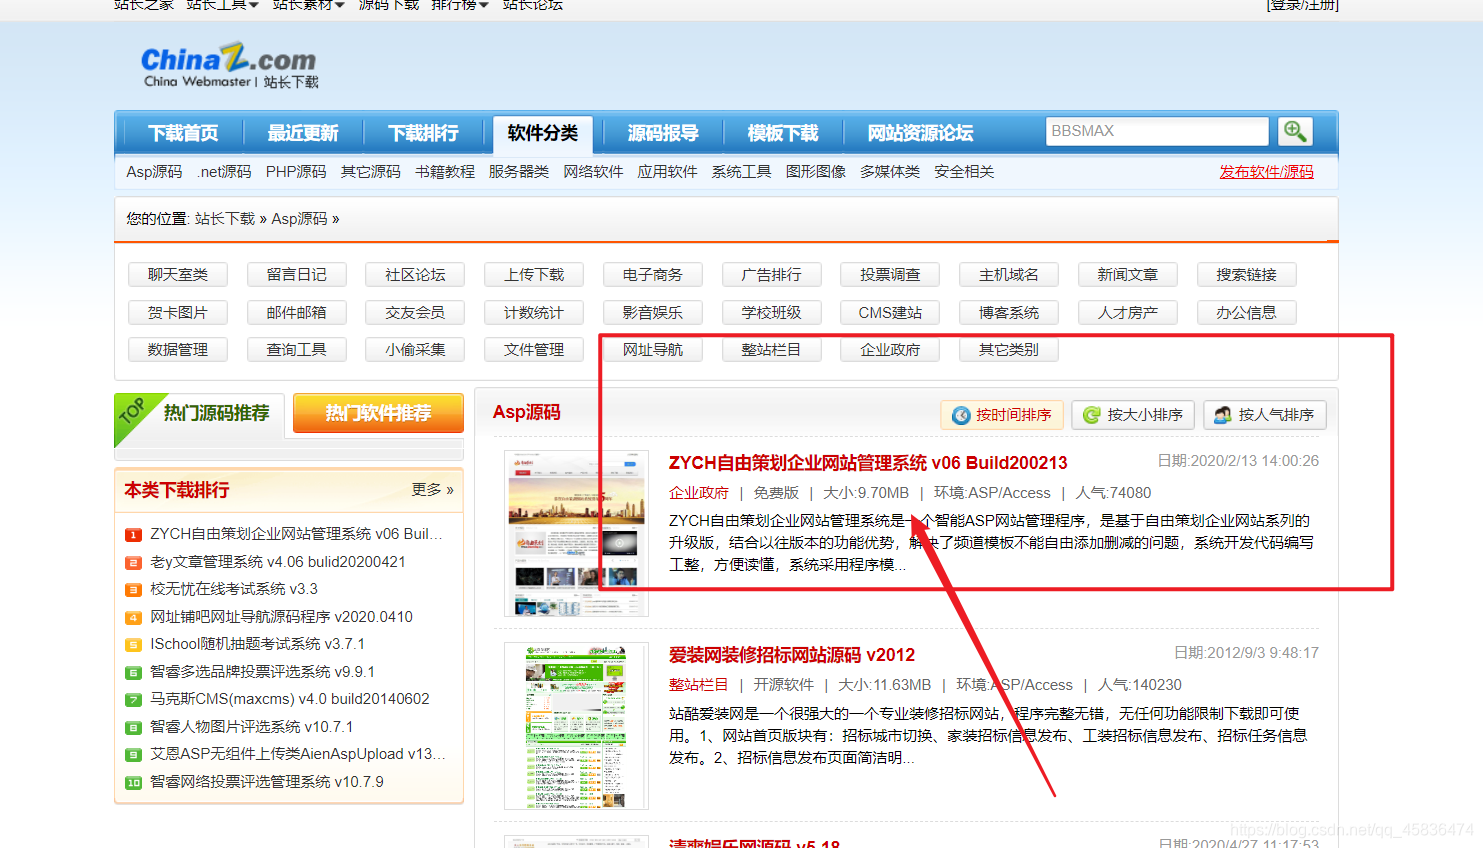Screen dimensions: 1483x848
Task: Select the 电子商务 category button
Action: click(x=653, y=275)
